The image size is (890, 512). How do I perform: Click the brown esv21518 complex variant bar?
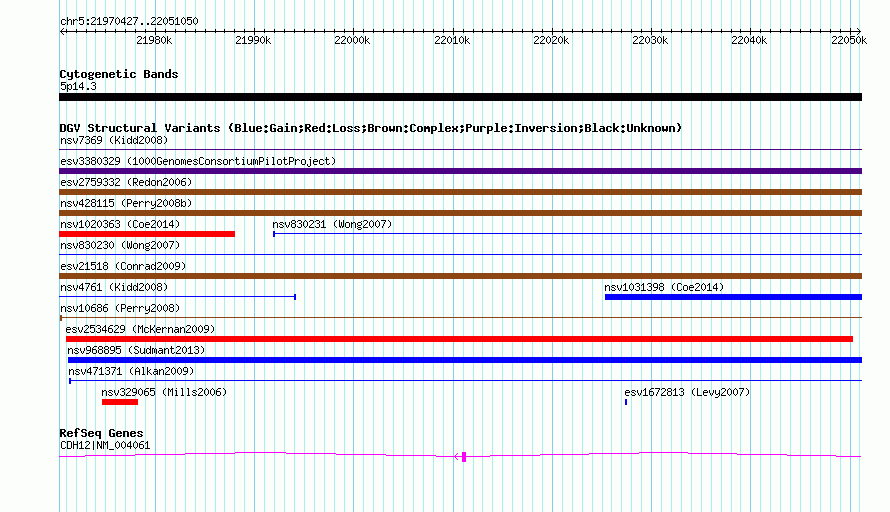pyautogui.click(x=460, y=276)
